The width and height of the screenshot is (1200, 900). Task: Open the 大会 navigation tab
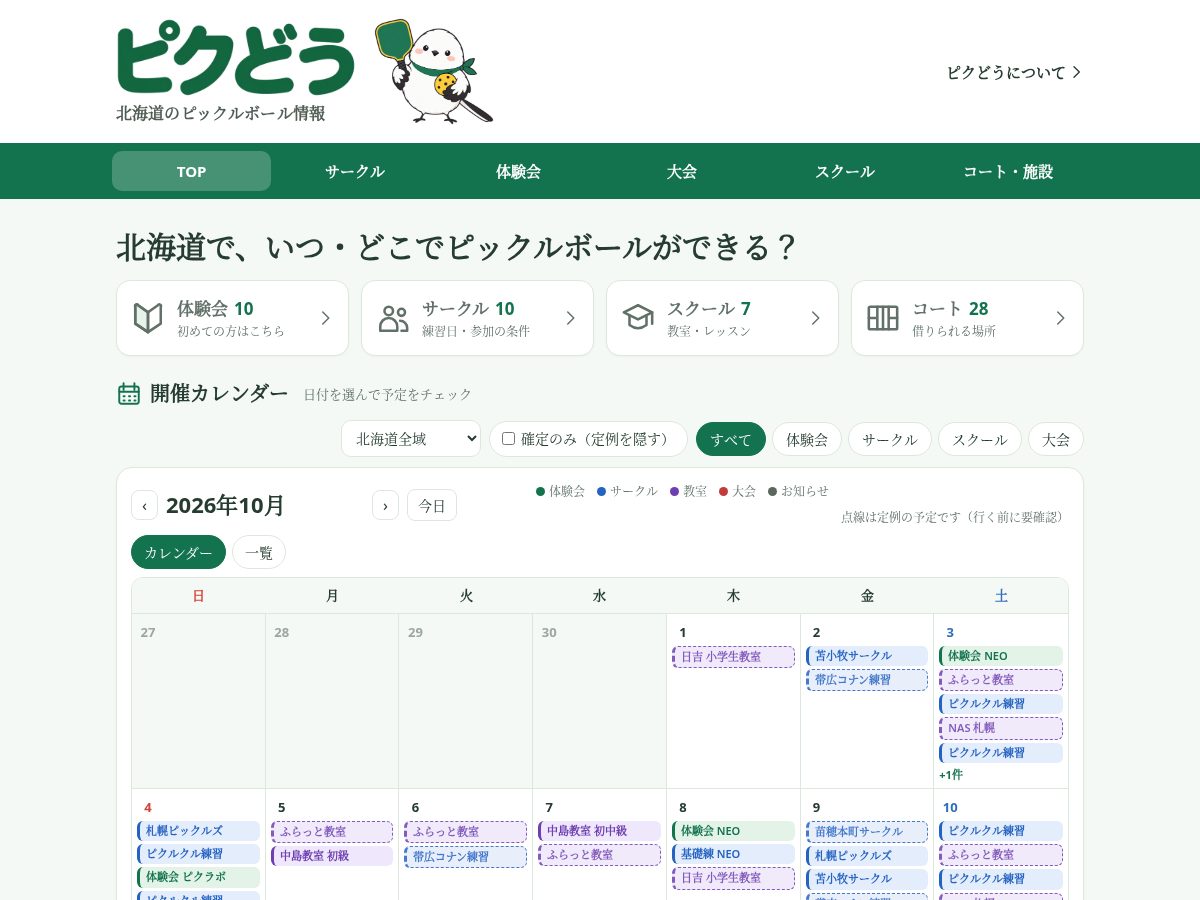tap(682, 171)
